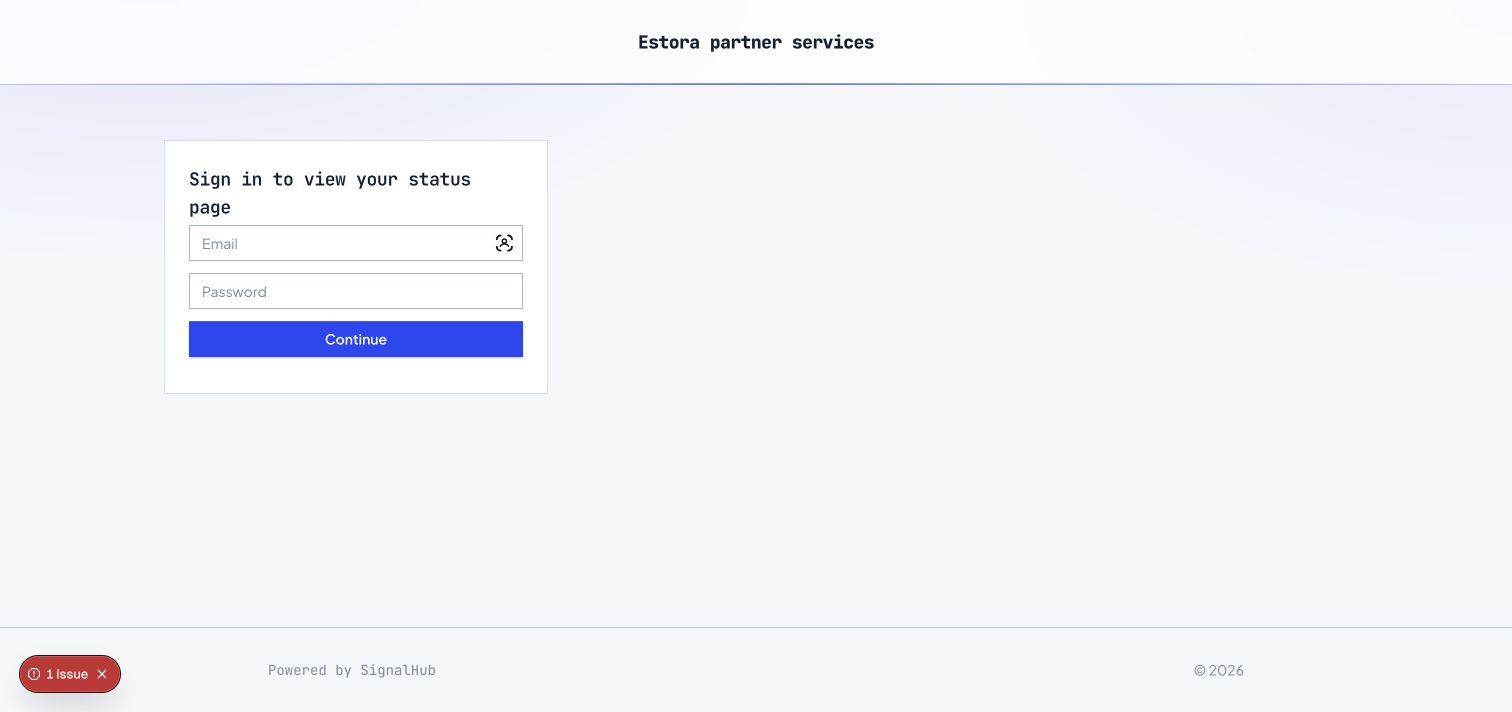
Task: Click the Powered by SignalHub text
Action: click(x=352, y=670)
